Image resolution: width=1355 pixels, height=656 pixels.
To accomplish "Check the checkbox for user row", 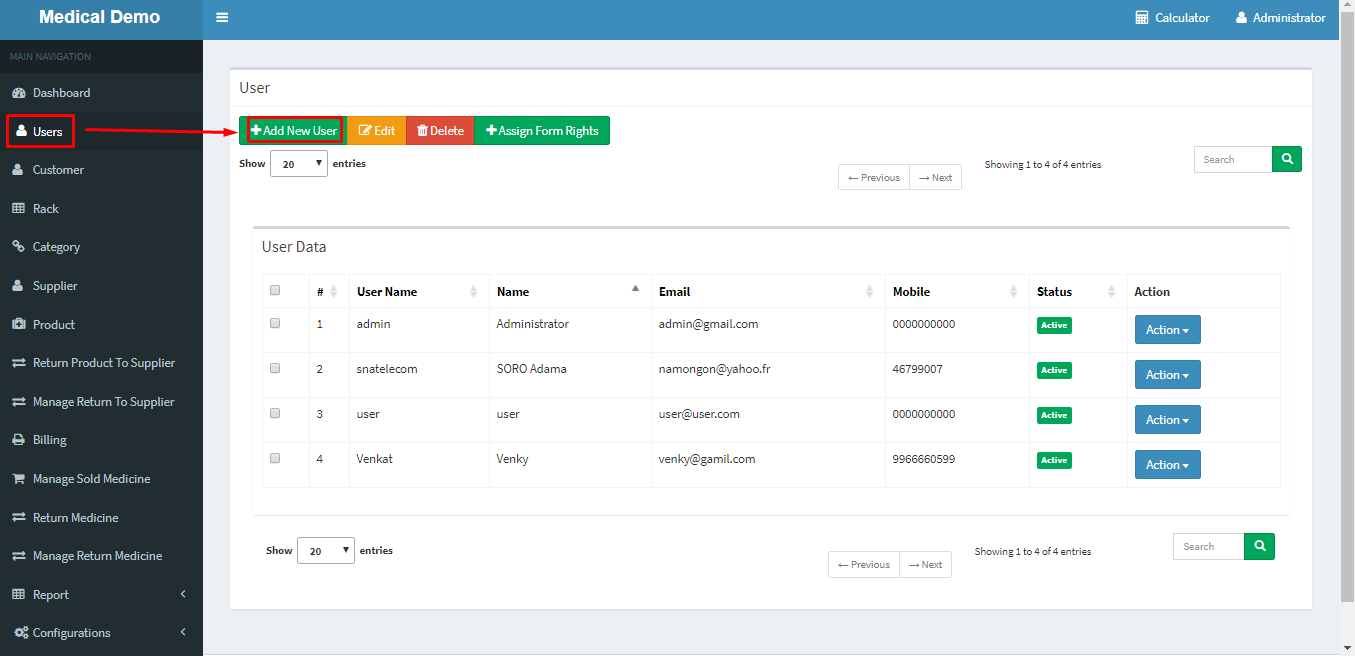I will coord(275,413).
